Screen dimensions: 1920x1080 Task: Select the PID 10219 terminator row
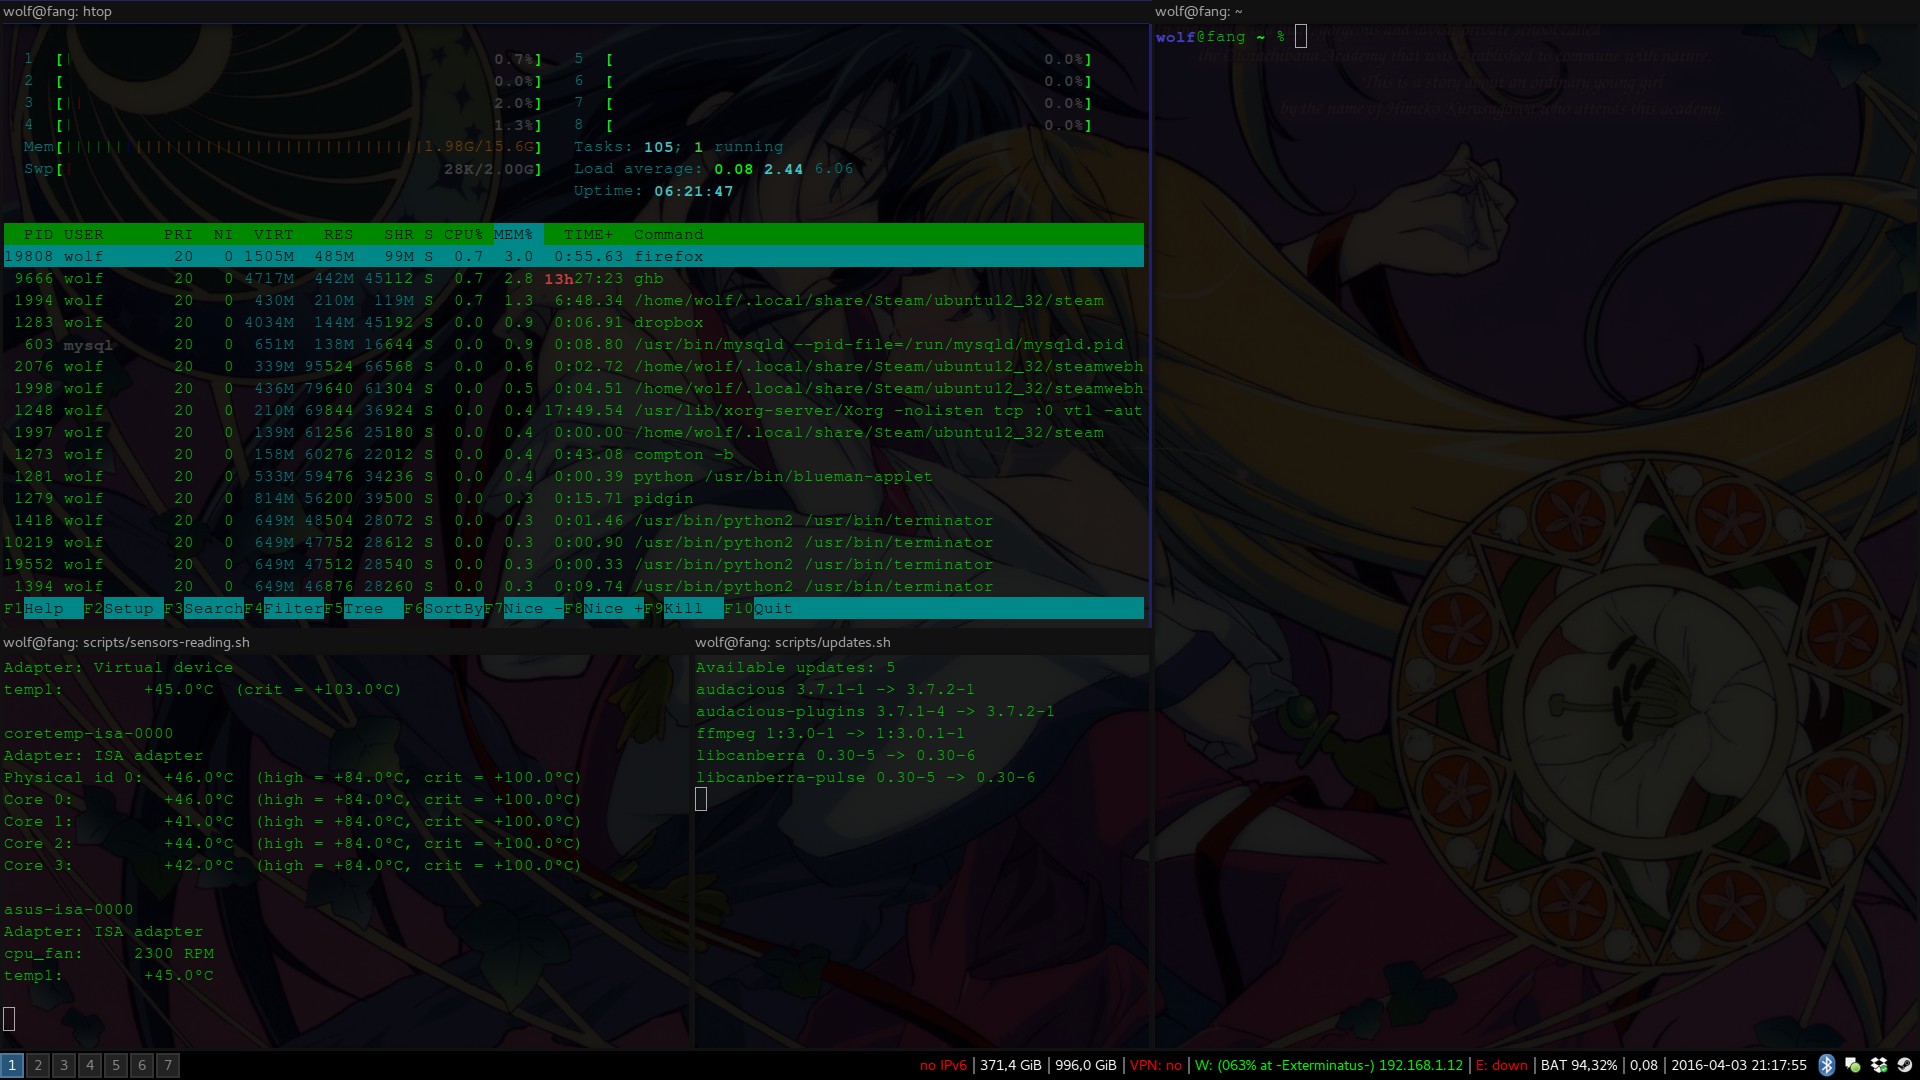click(x=574, y=542)
